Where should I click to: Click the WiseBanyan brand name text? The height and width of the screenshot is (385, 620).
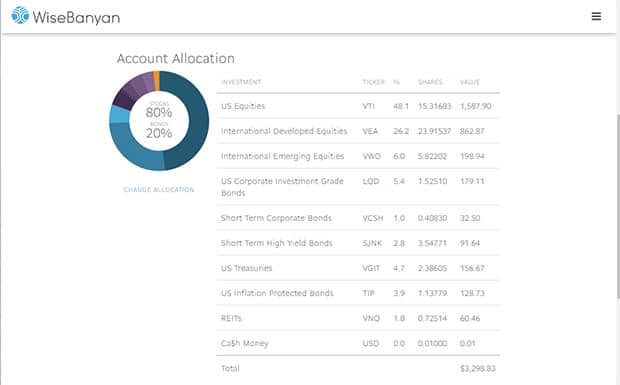[76, 17]
